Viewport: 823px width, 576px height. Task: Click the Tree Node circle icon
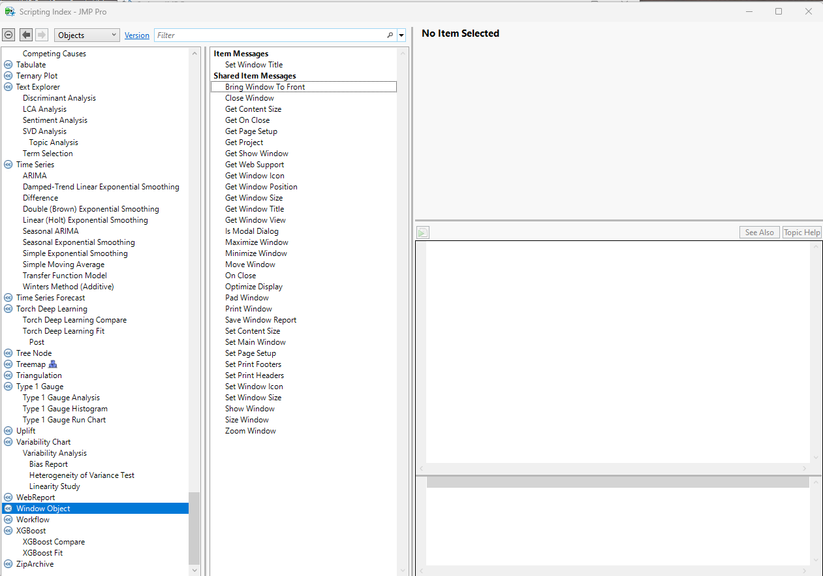(8, 353)
